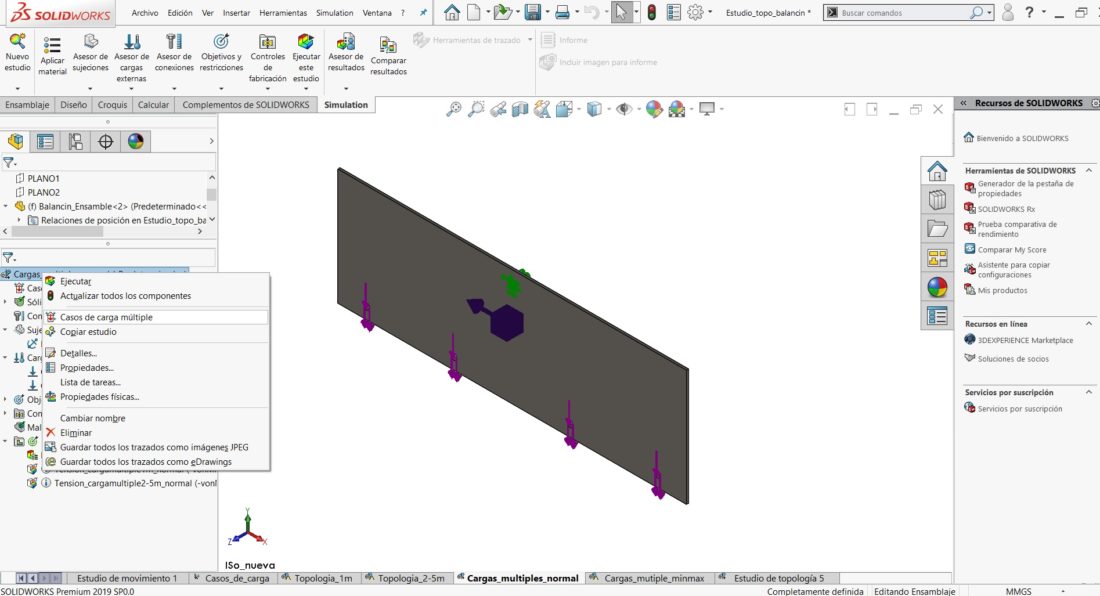Pin the menu bar pushpin
1100x596 pixels.
click(x=423, y=13)
